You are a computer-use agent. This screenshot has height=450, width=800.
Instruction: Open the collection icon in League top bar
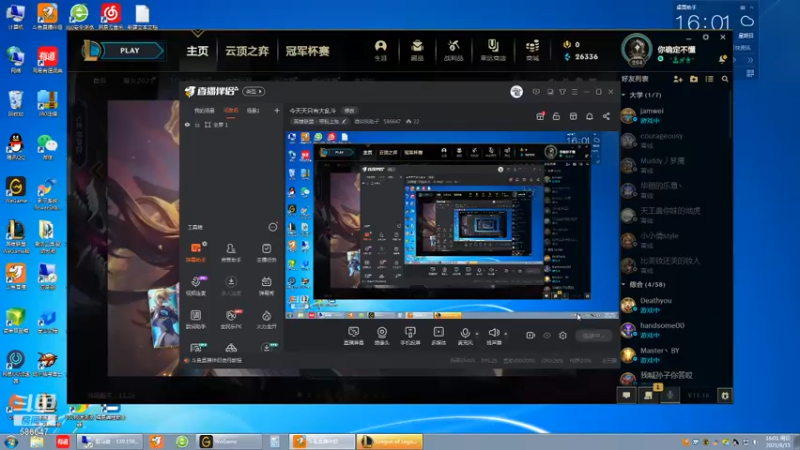coord(417,50)
